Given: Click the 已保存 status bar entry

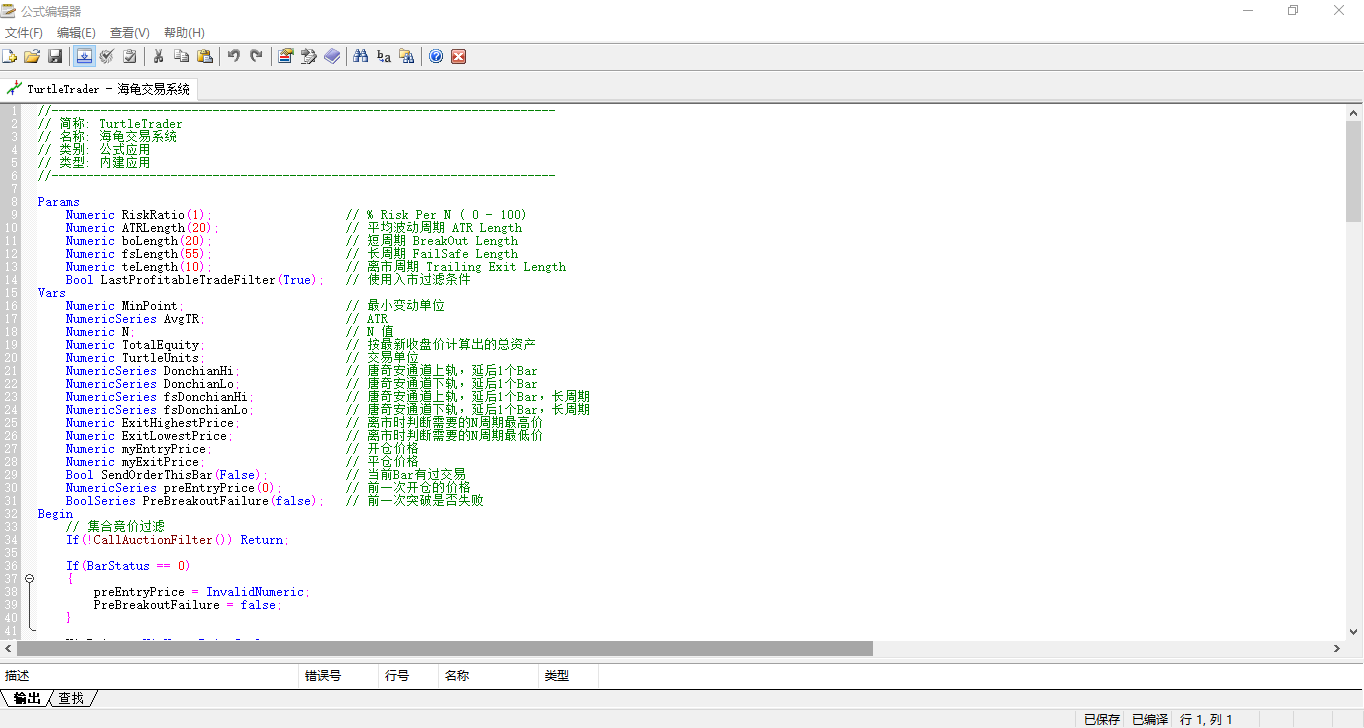Looking at the screenshot, I should coord(1102,719).
